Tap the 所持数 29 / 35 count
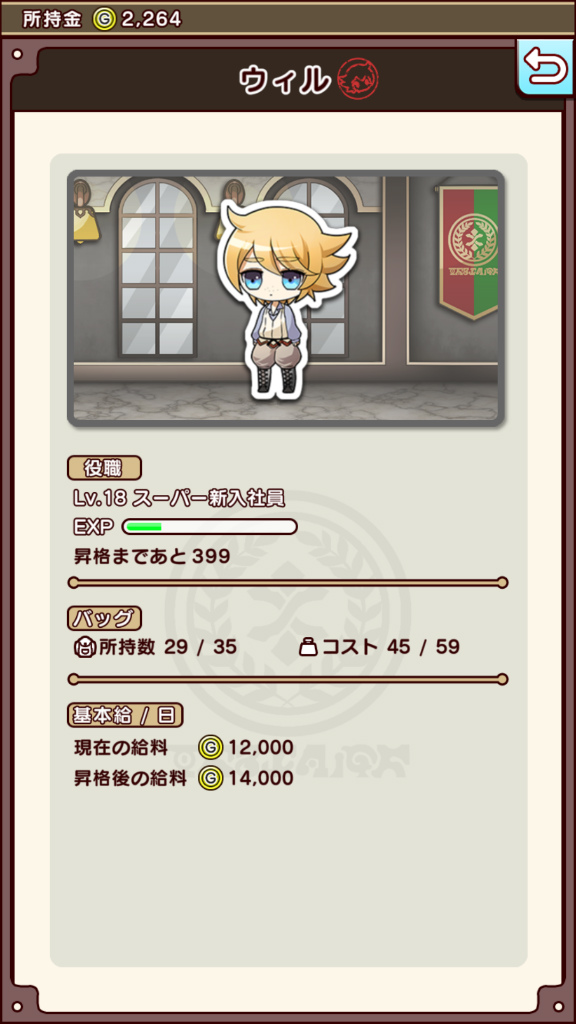This screenshot has height=1024, width=576. pyautogui.click(x=168, y=647)
